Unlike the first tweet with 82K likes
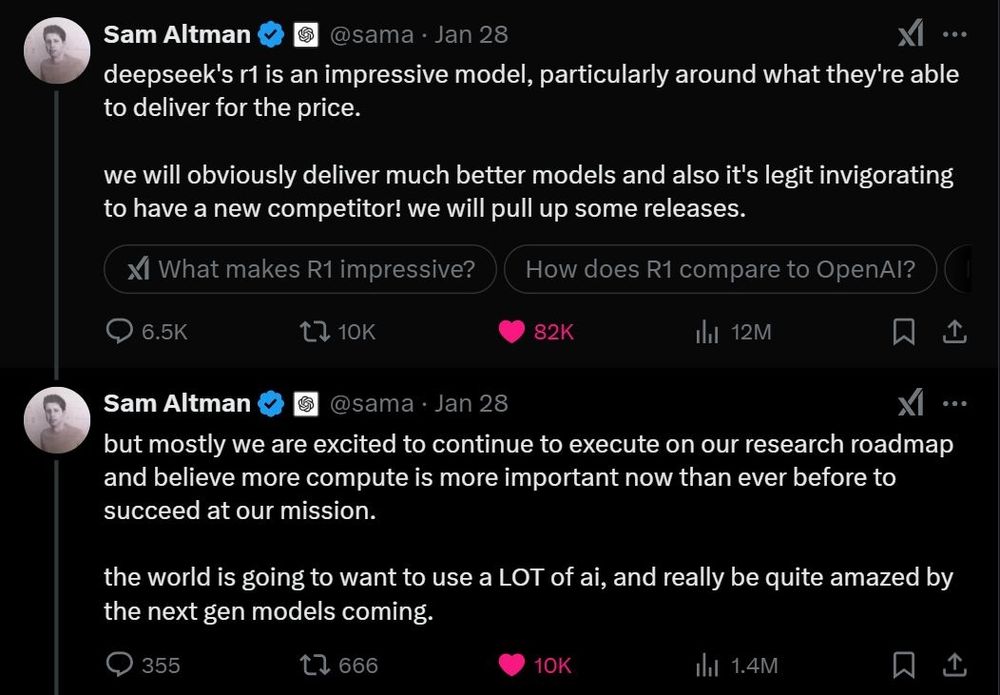The image size is (1000, 695). tap(511, 332)
